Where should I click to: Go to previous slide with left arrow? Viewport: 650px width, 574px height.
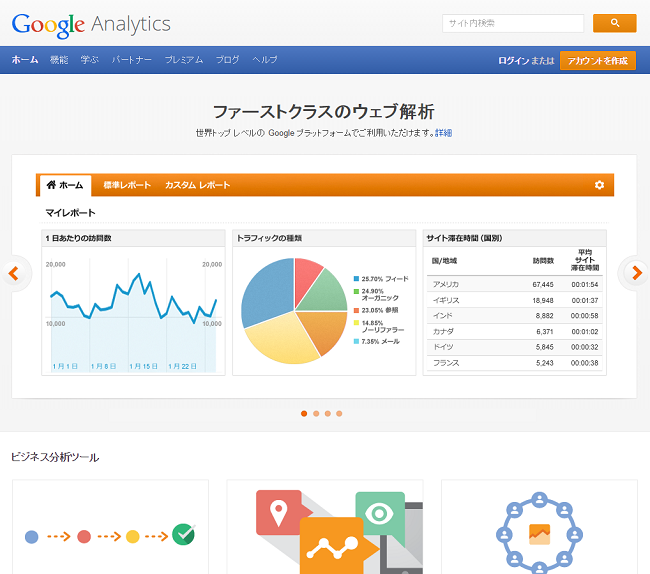[x=14, y=274]
